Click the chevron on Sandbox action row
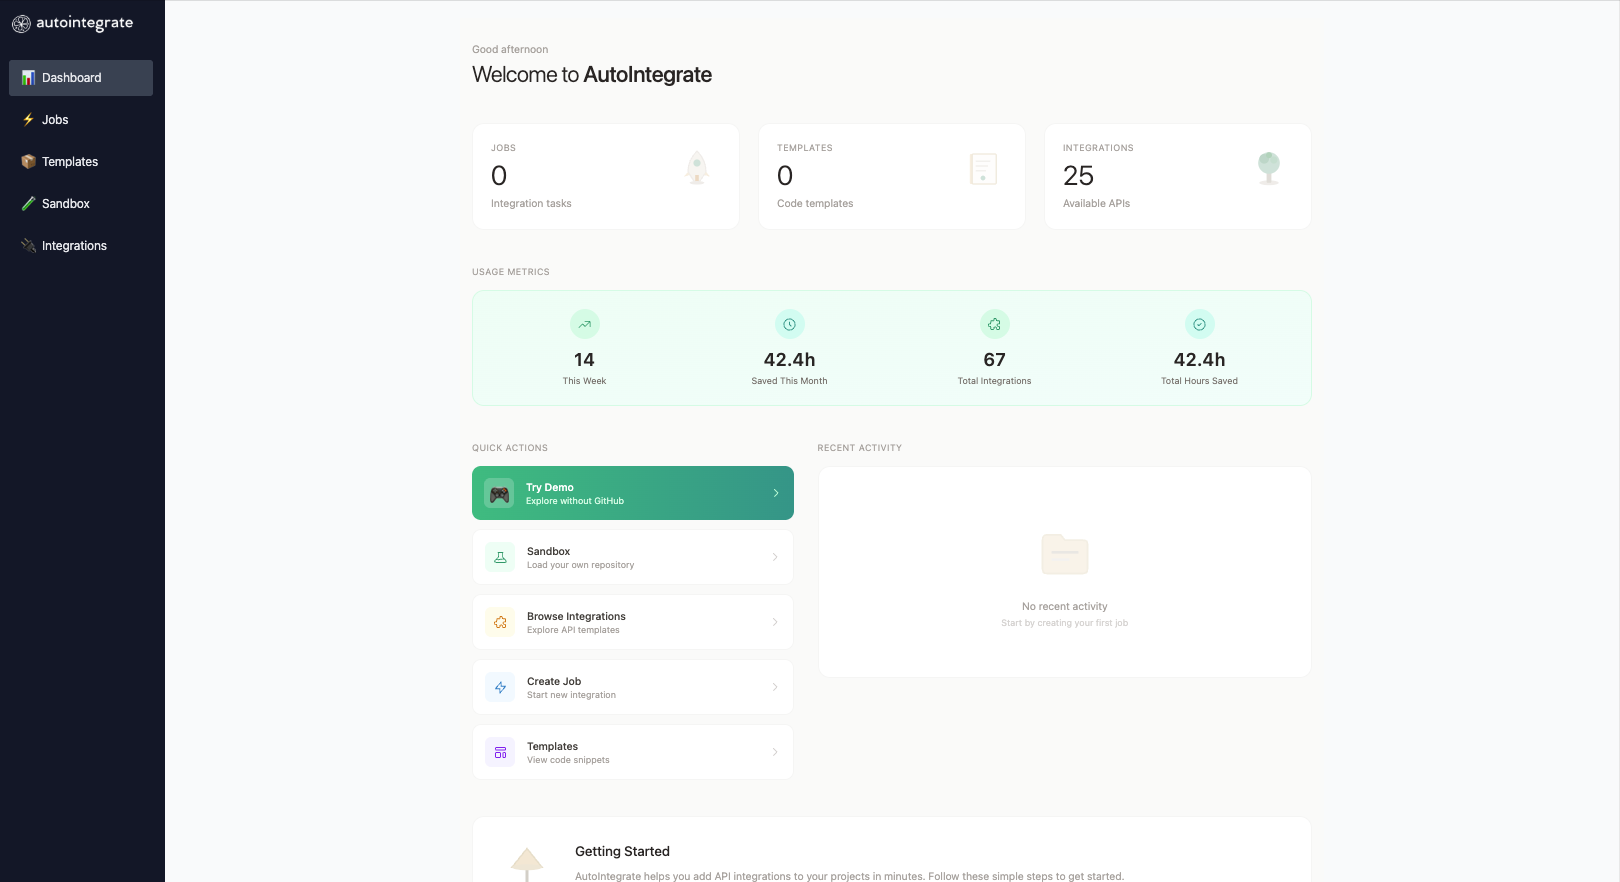This screenshot has height=882, width=1620. pyautogui.click(x=775, y=557)
